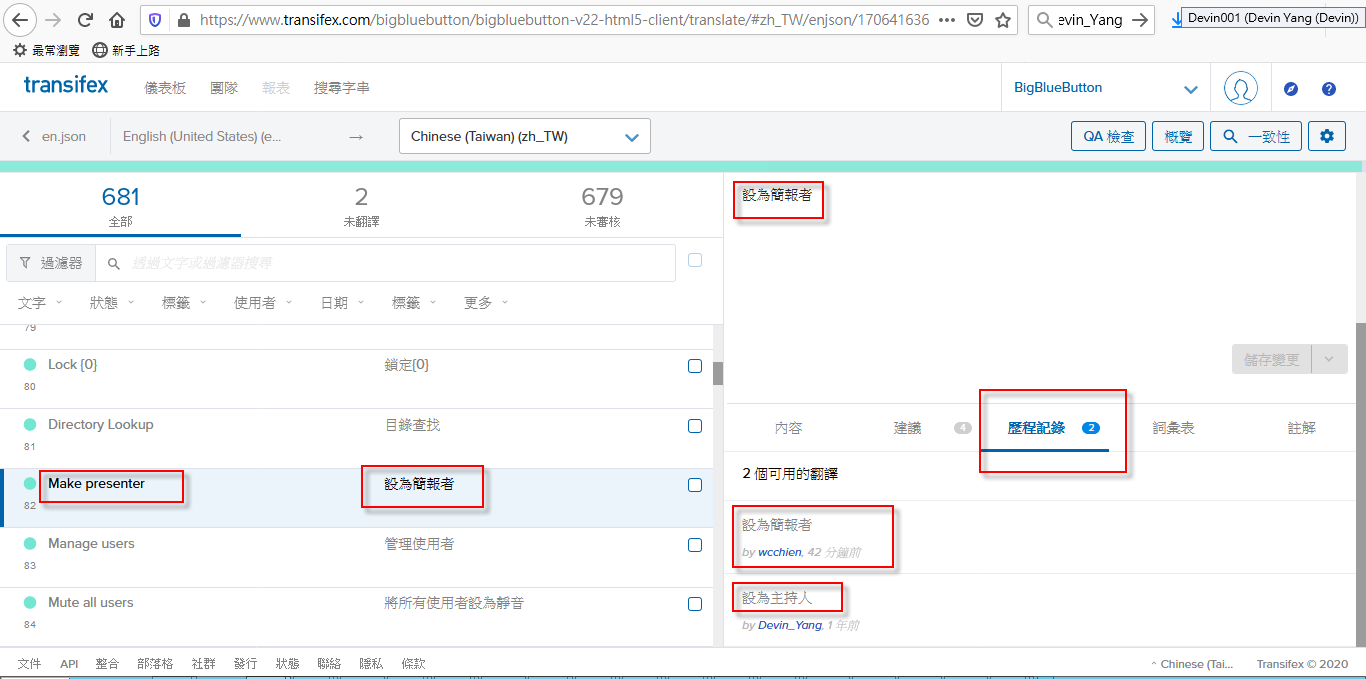Click the string list vertical scrollbar
1366x679 pixels.
tap(717, 373)
